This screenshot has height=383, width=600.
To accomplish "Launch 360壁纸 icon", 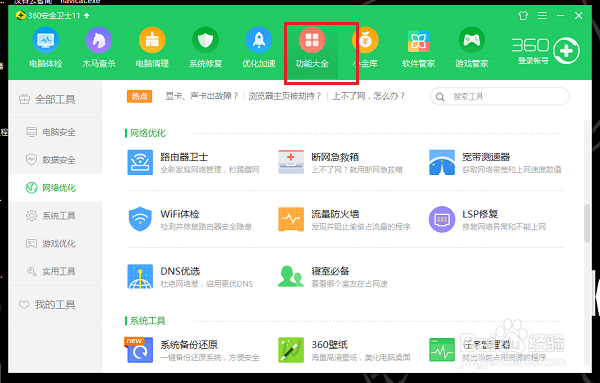I will [291, 350].
